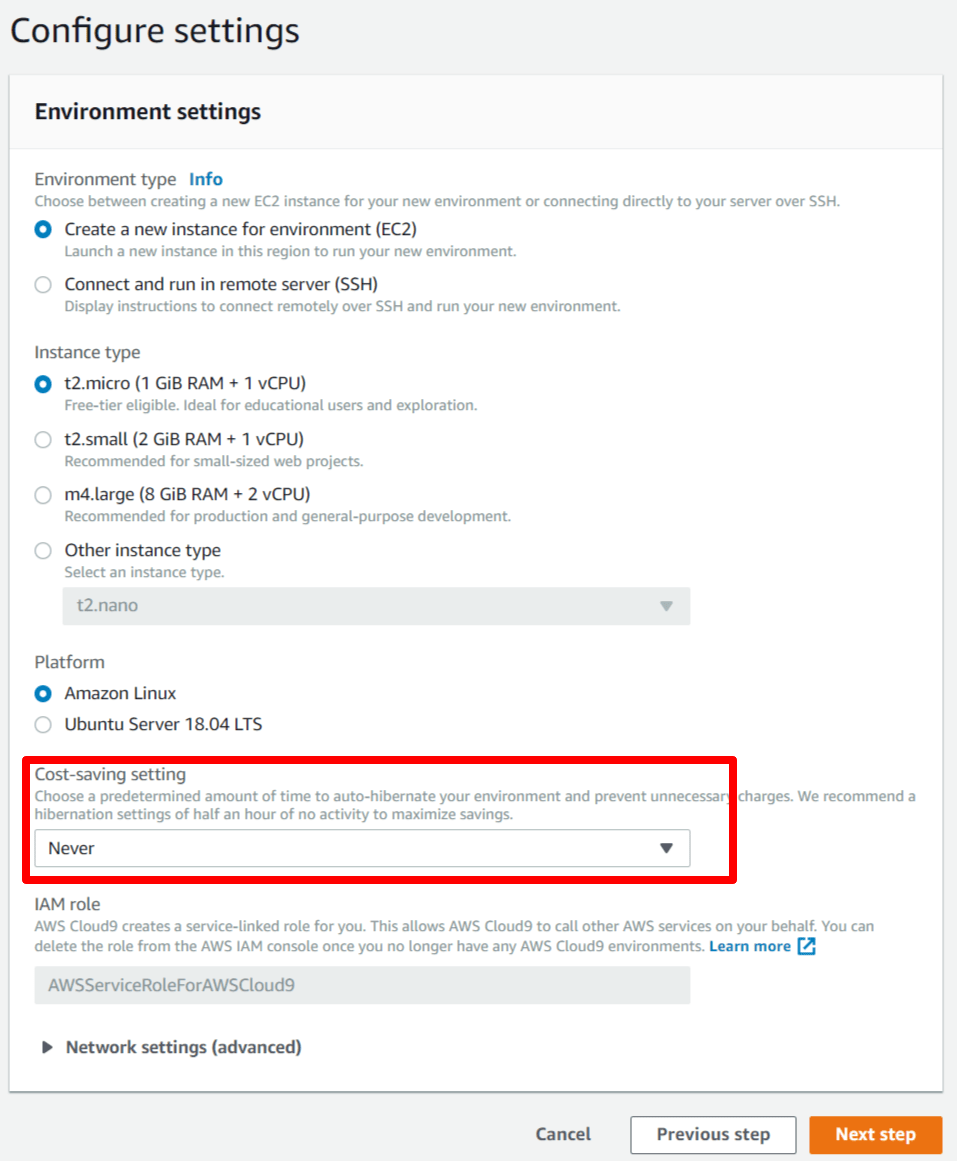
Task: Choose the t2.small instance type
Action: pyautogui.click(x=43, y=439)
